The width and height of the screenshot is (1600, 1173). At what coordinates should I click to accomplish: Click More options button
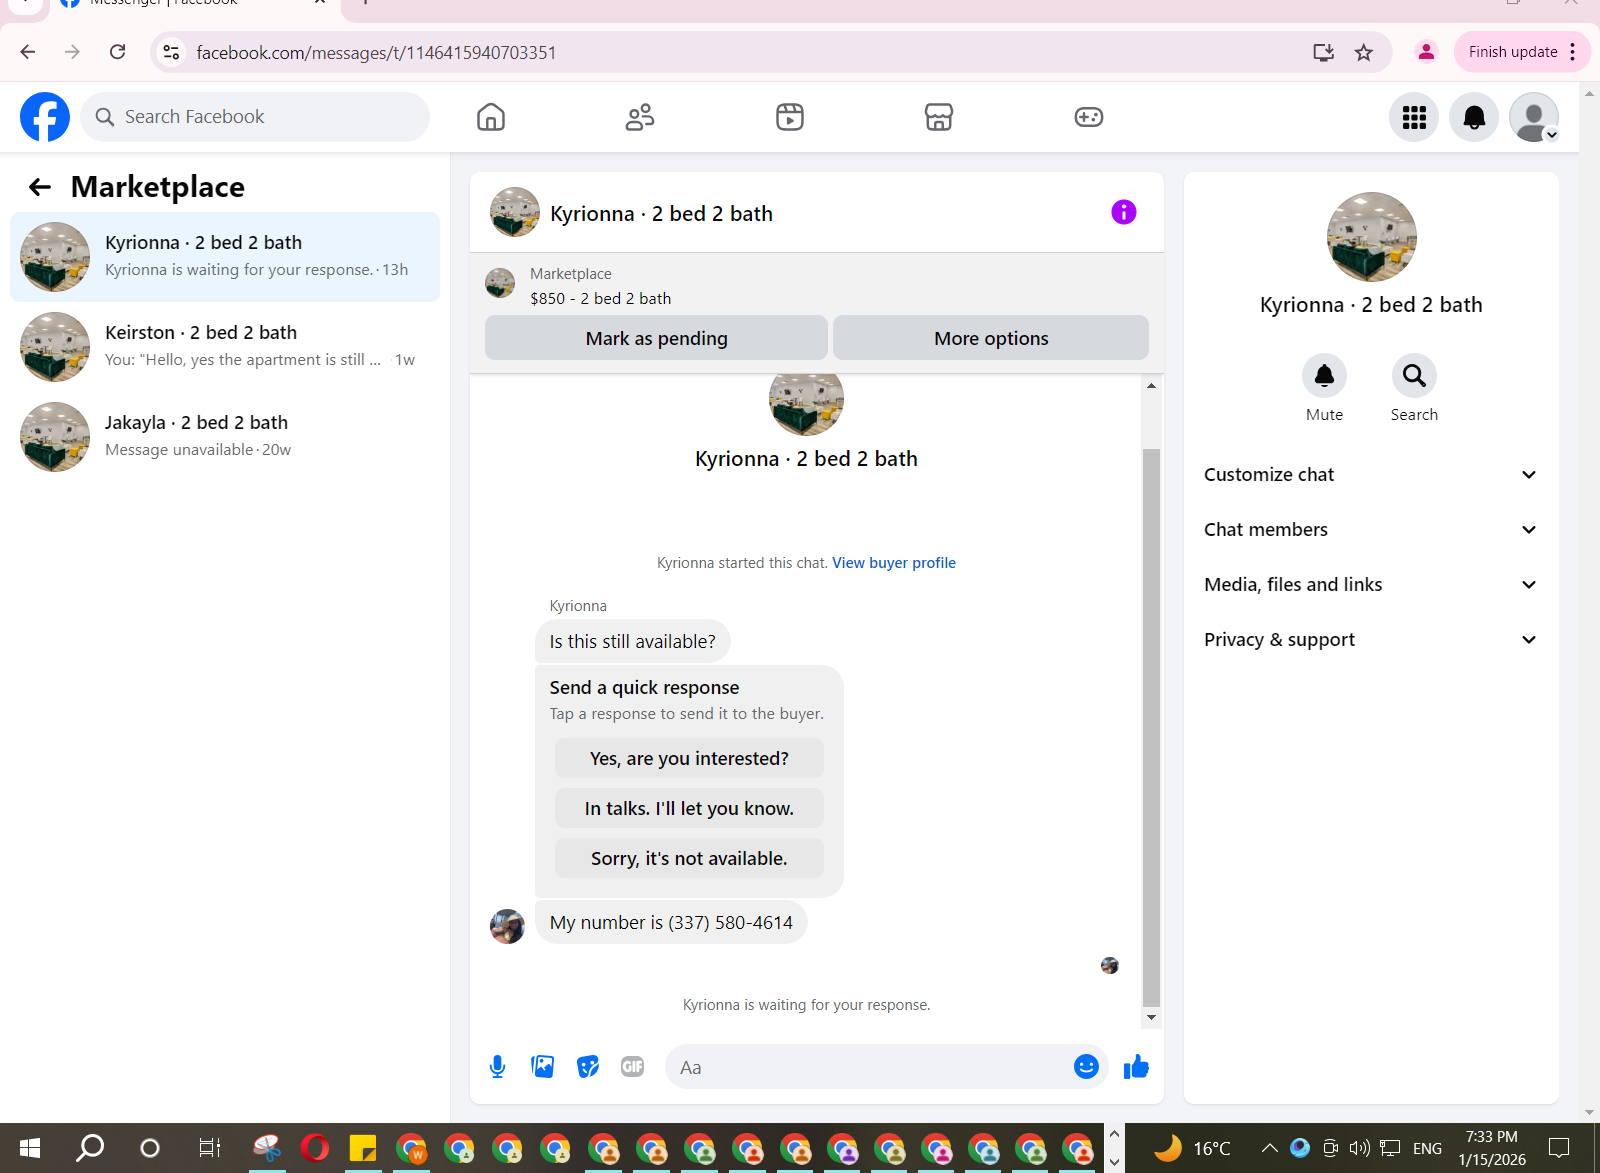[991, 338]
